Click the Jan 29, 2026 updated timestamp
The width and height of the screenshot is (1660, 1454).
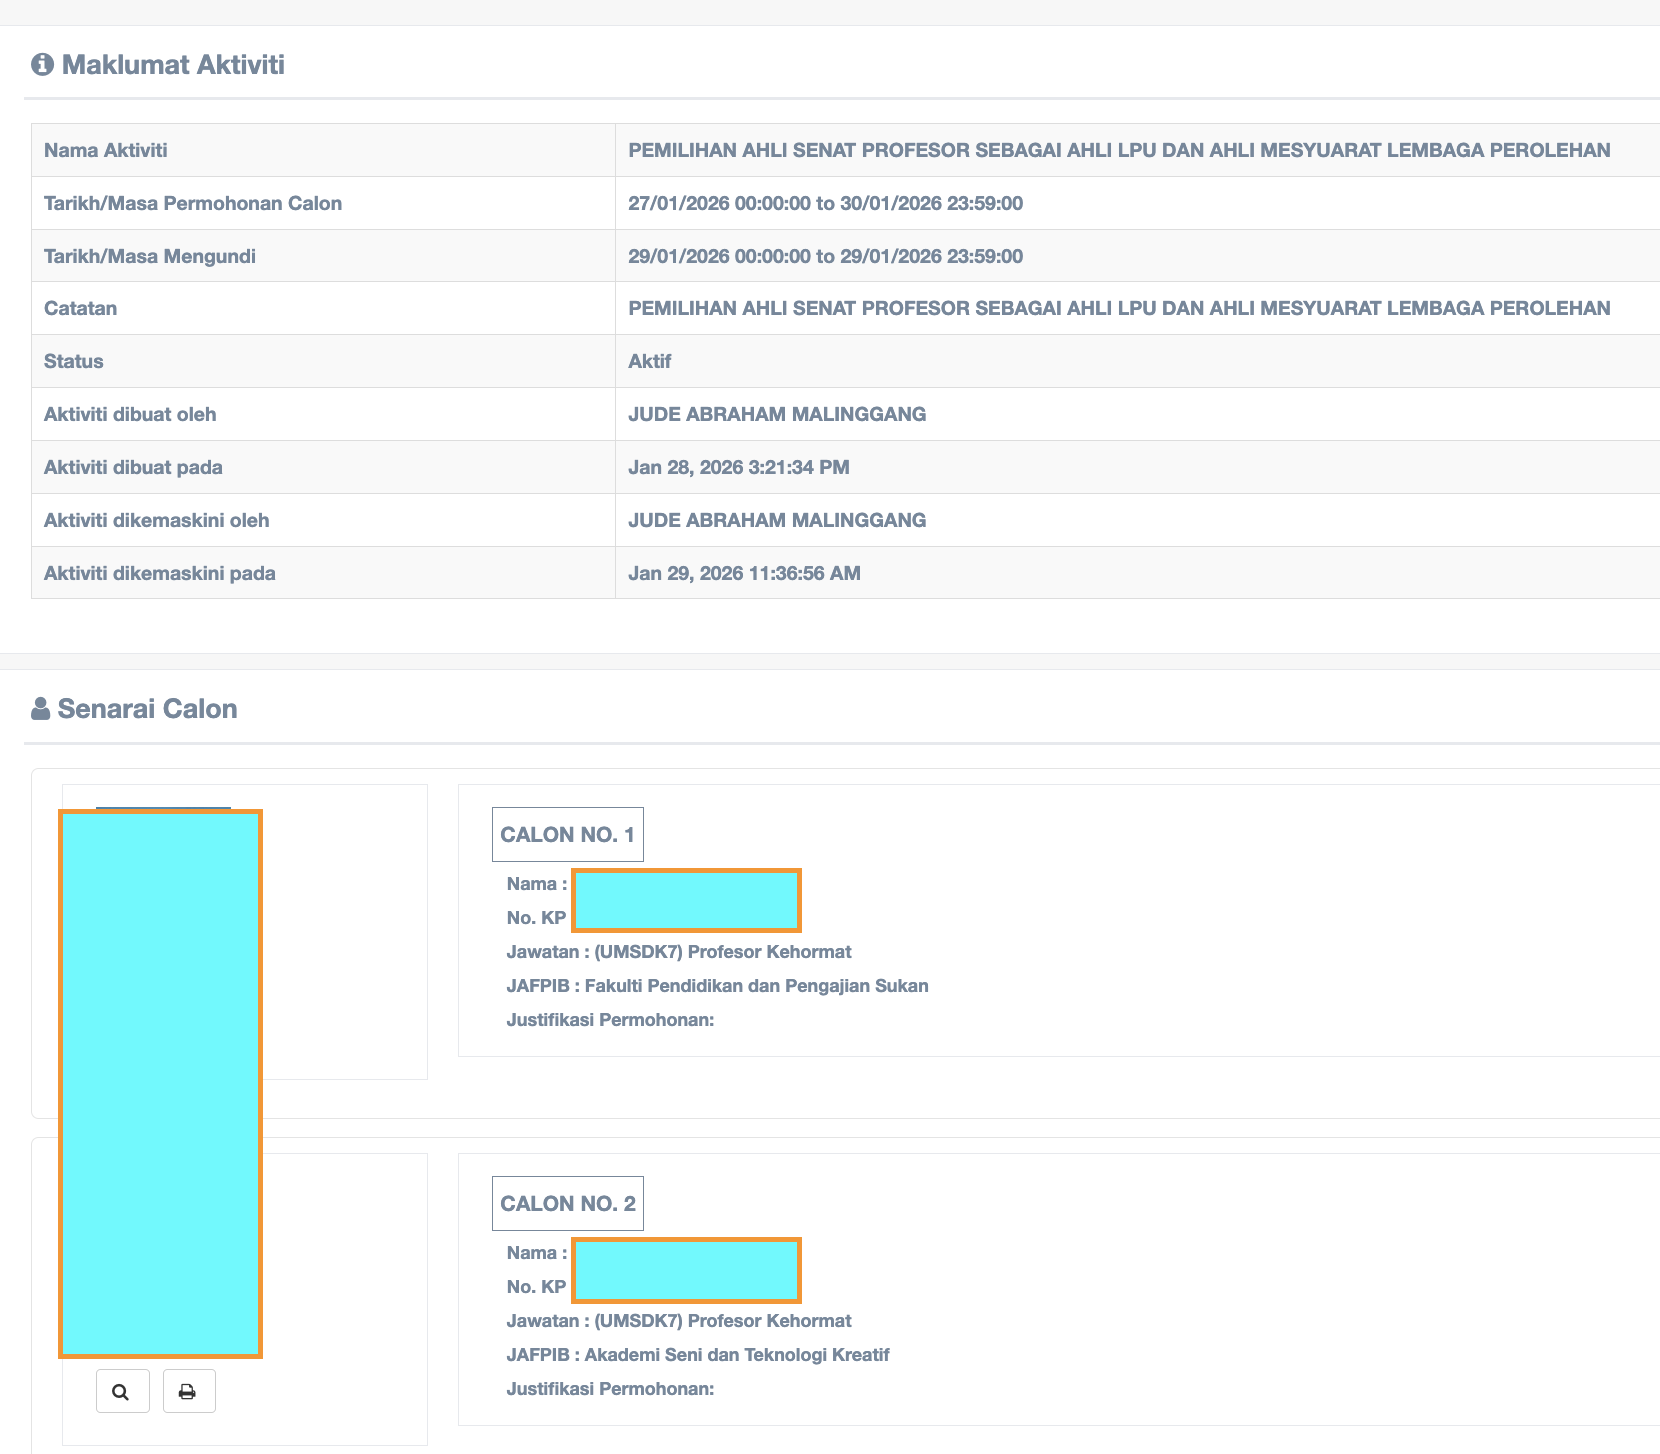point(744,574)
